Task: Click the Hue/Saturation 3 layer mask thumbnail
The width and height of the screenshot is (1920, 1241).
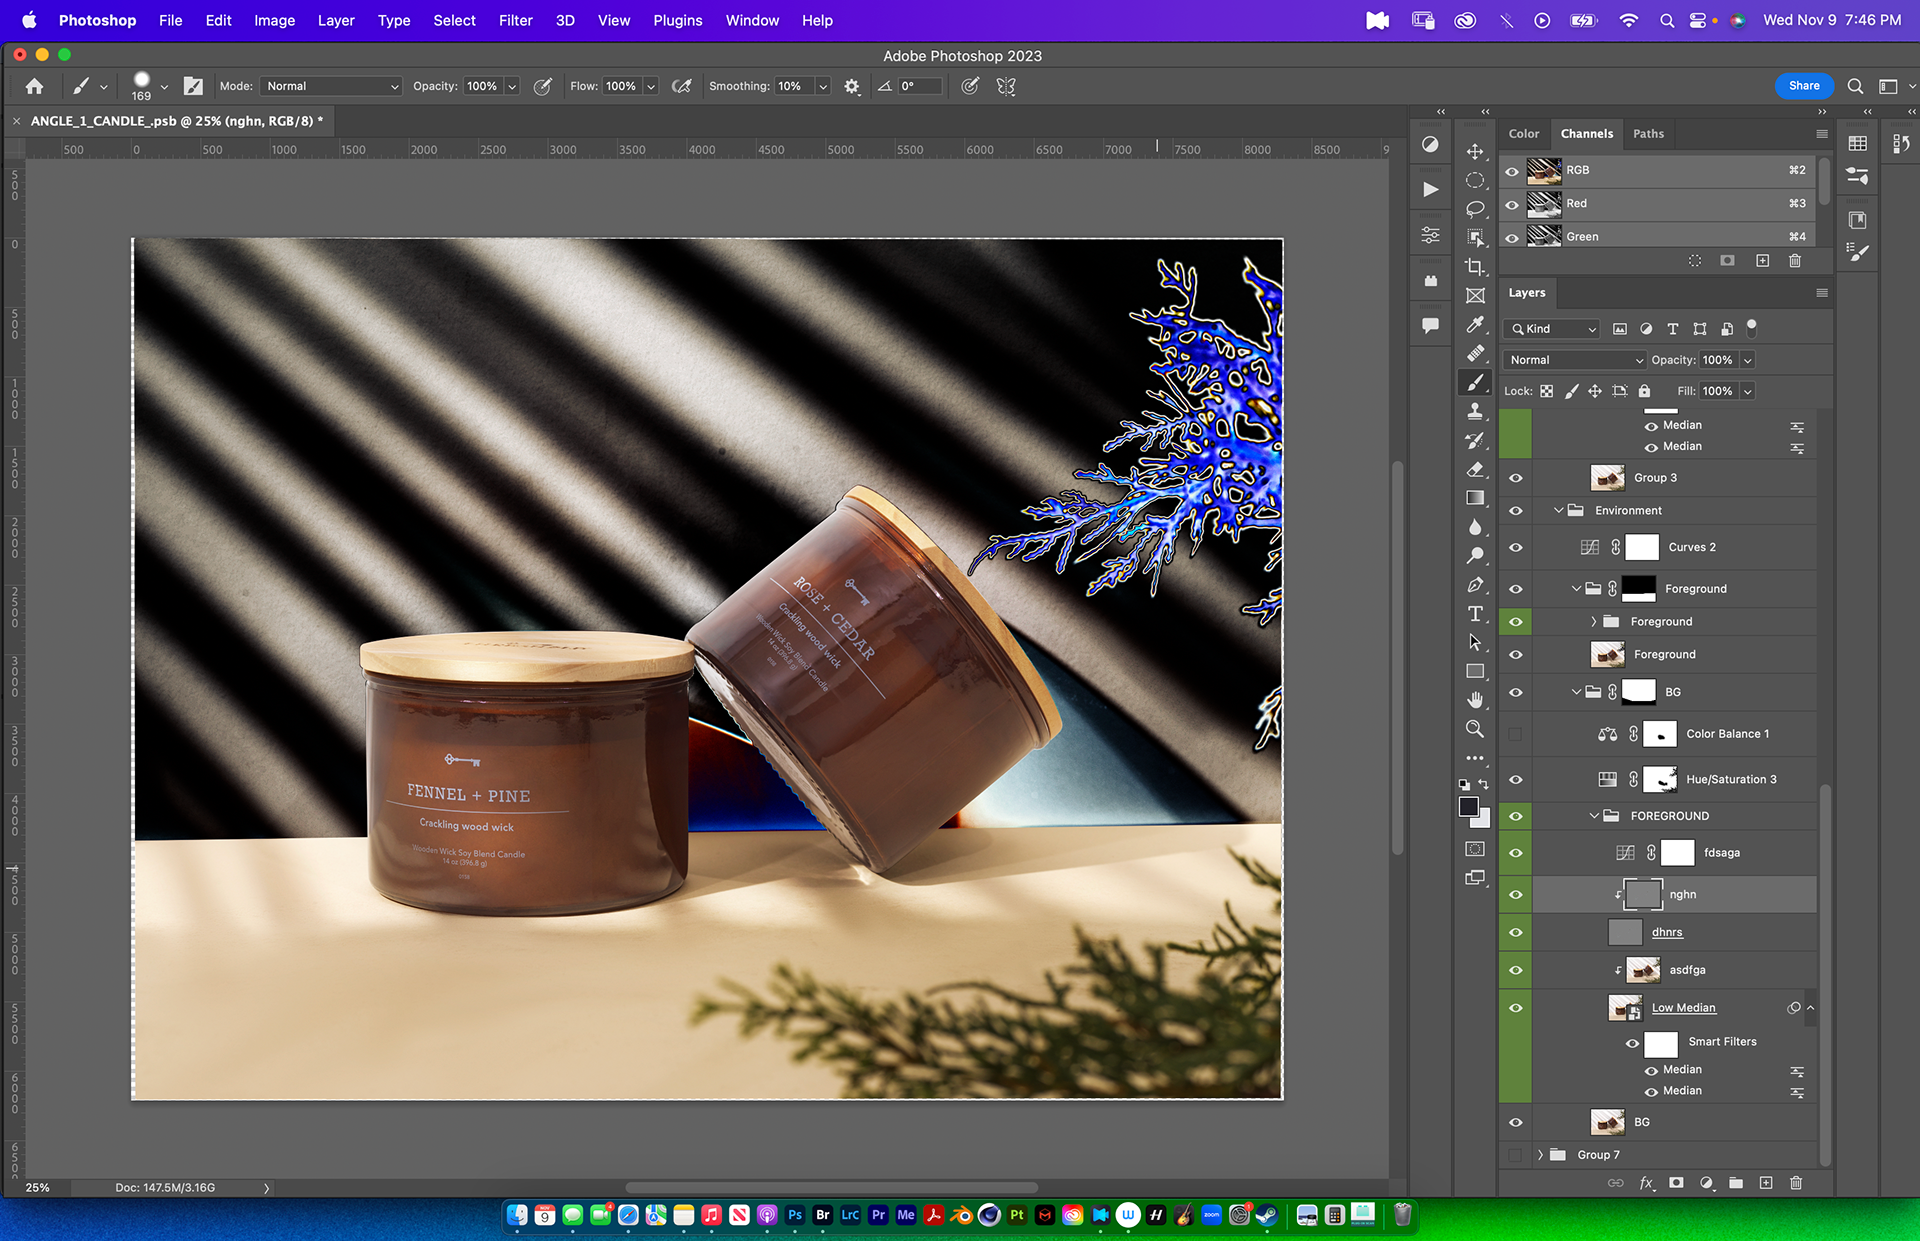Action: [1660, 780]
